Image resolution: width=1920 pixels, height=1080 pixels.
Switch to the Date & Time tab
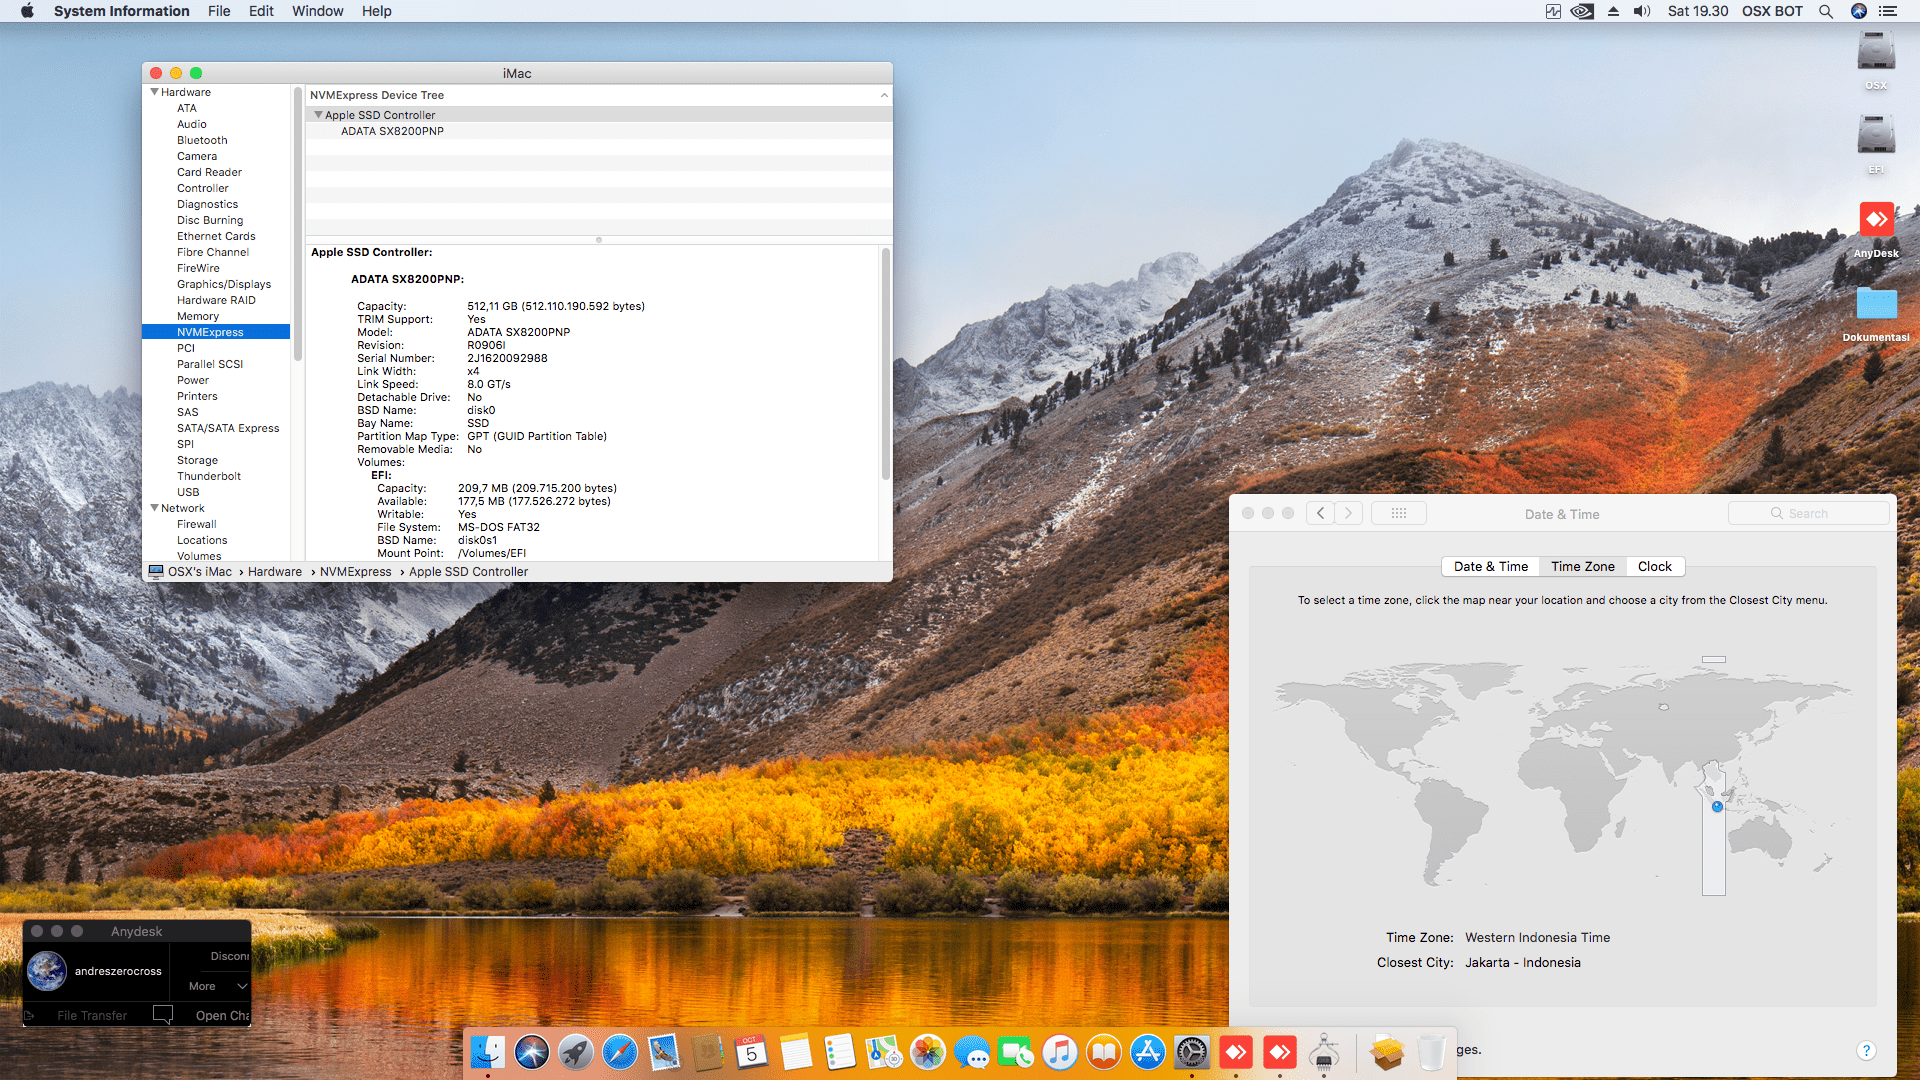click(1490, 566)
